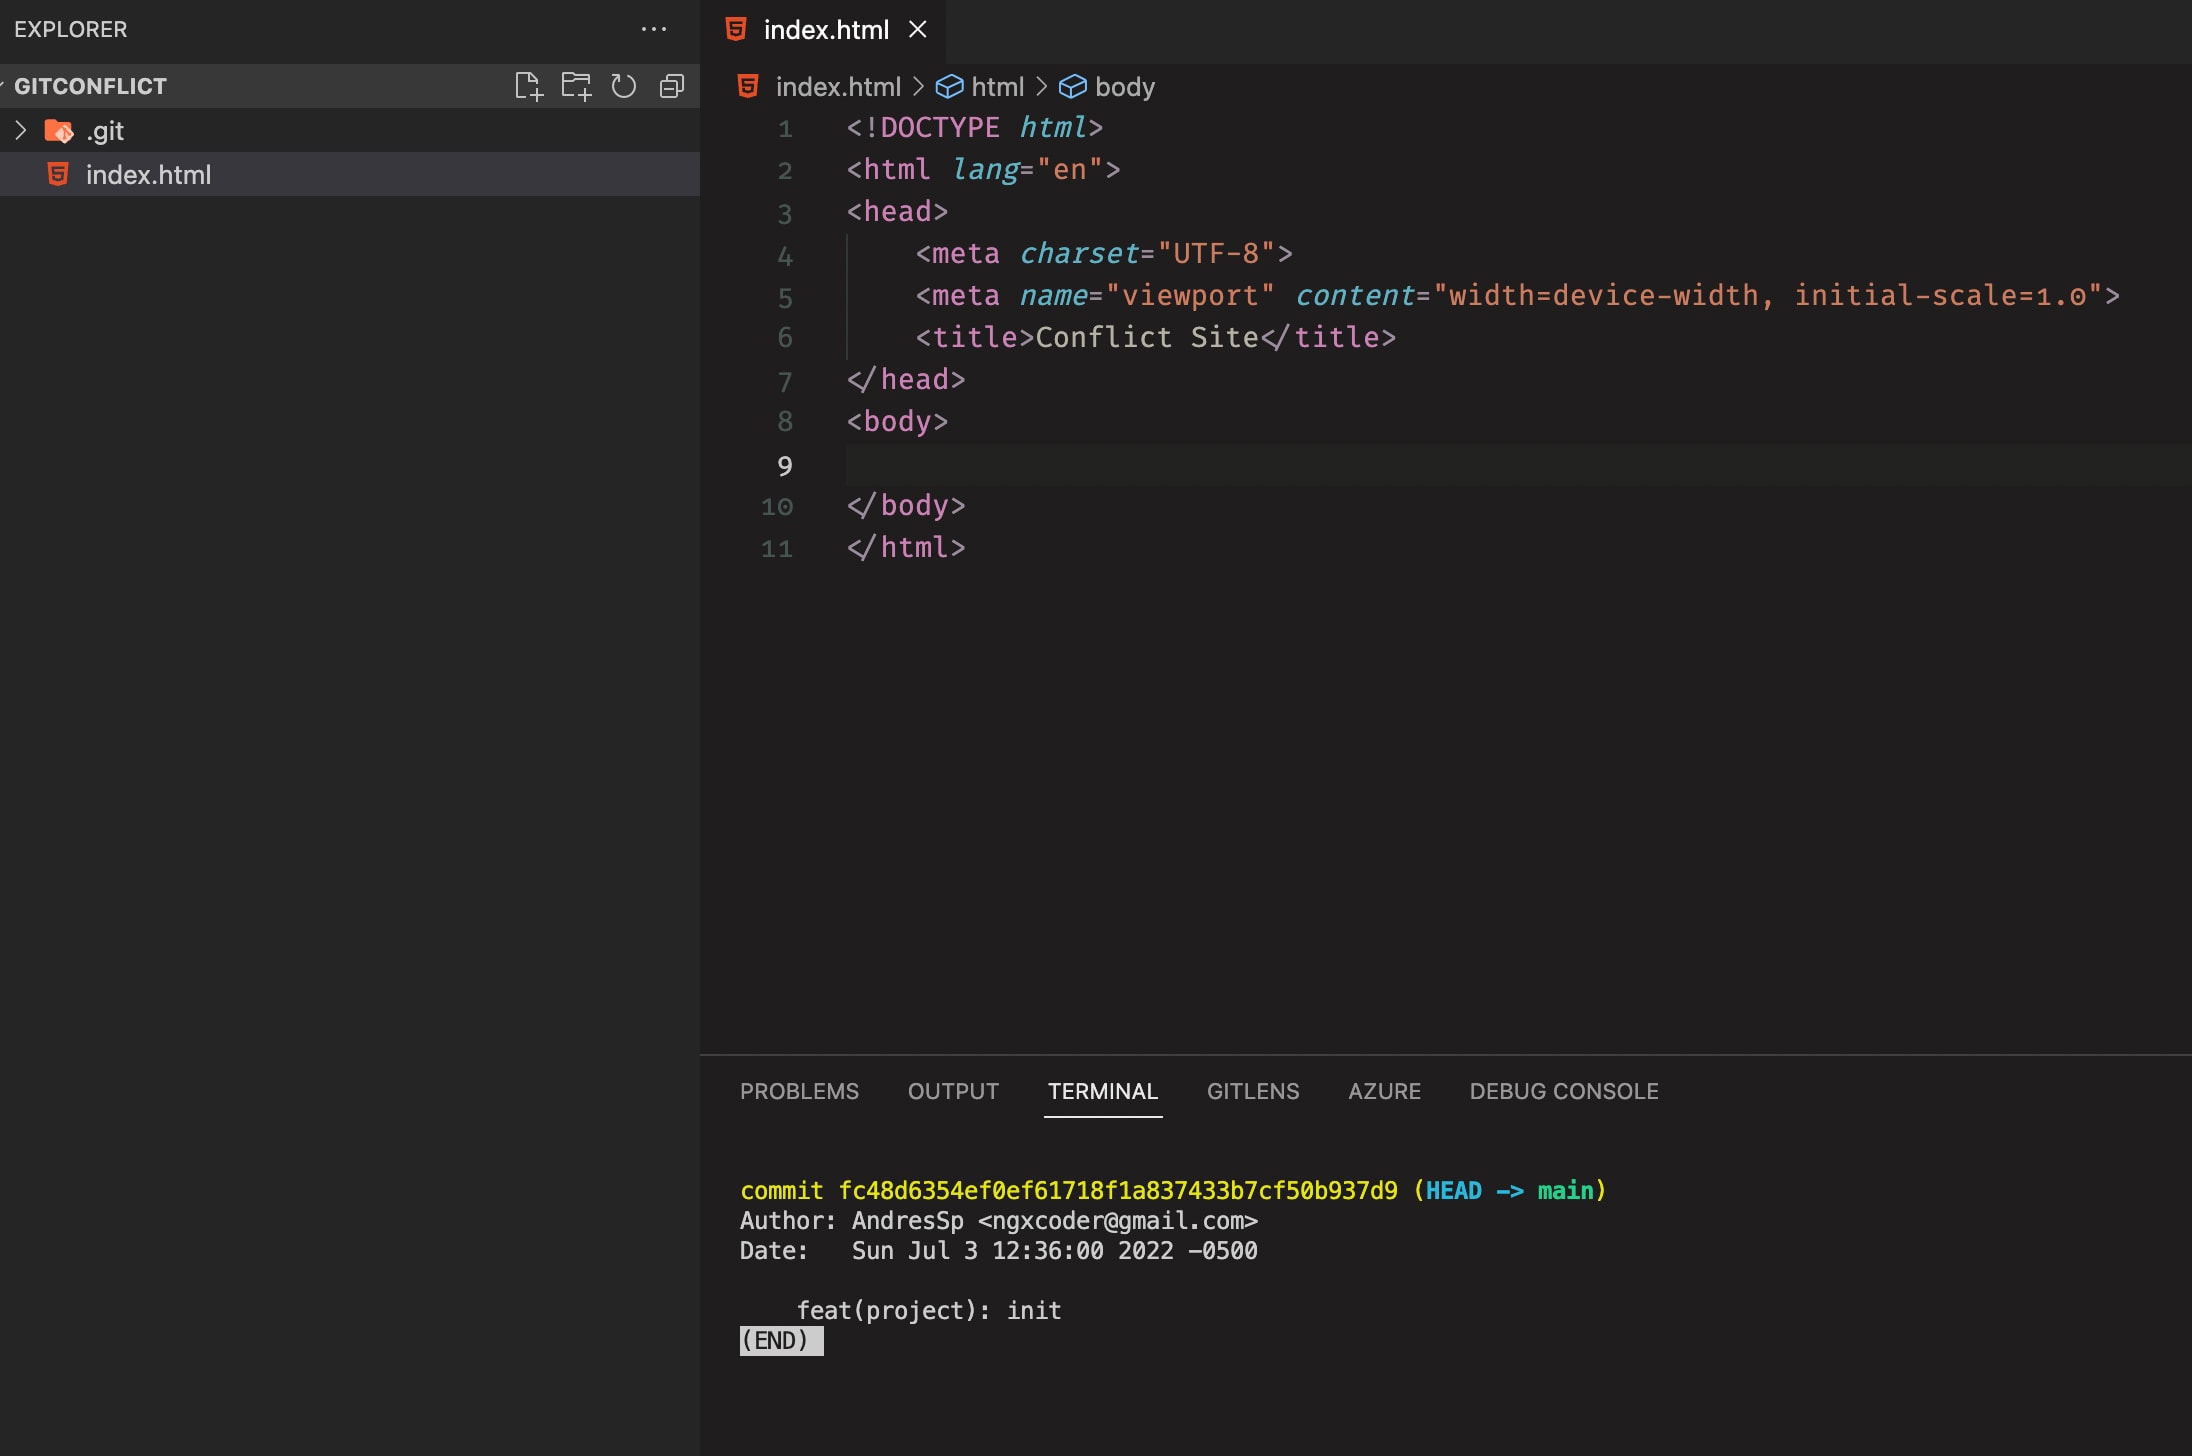Open the GITLENS panel tab
Viewport: 2192px width, 1456px height.
point(1253,1091)
